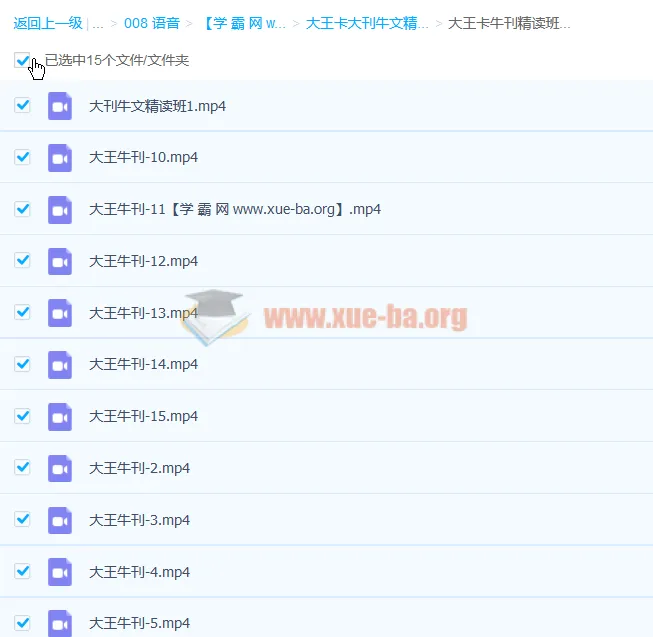Click video icon for 大刊牛文精读班1.mp4
This screenshot has width=653, height=637.
point(60,106)
